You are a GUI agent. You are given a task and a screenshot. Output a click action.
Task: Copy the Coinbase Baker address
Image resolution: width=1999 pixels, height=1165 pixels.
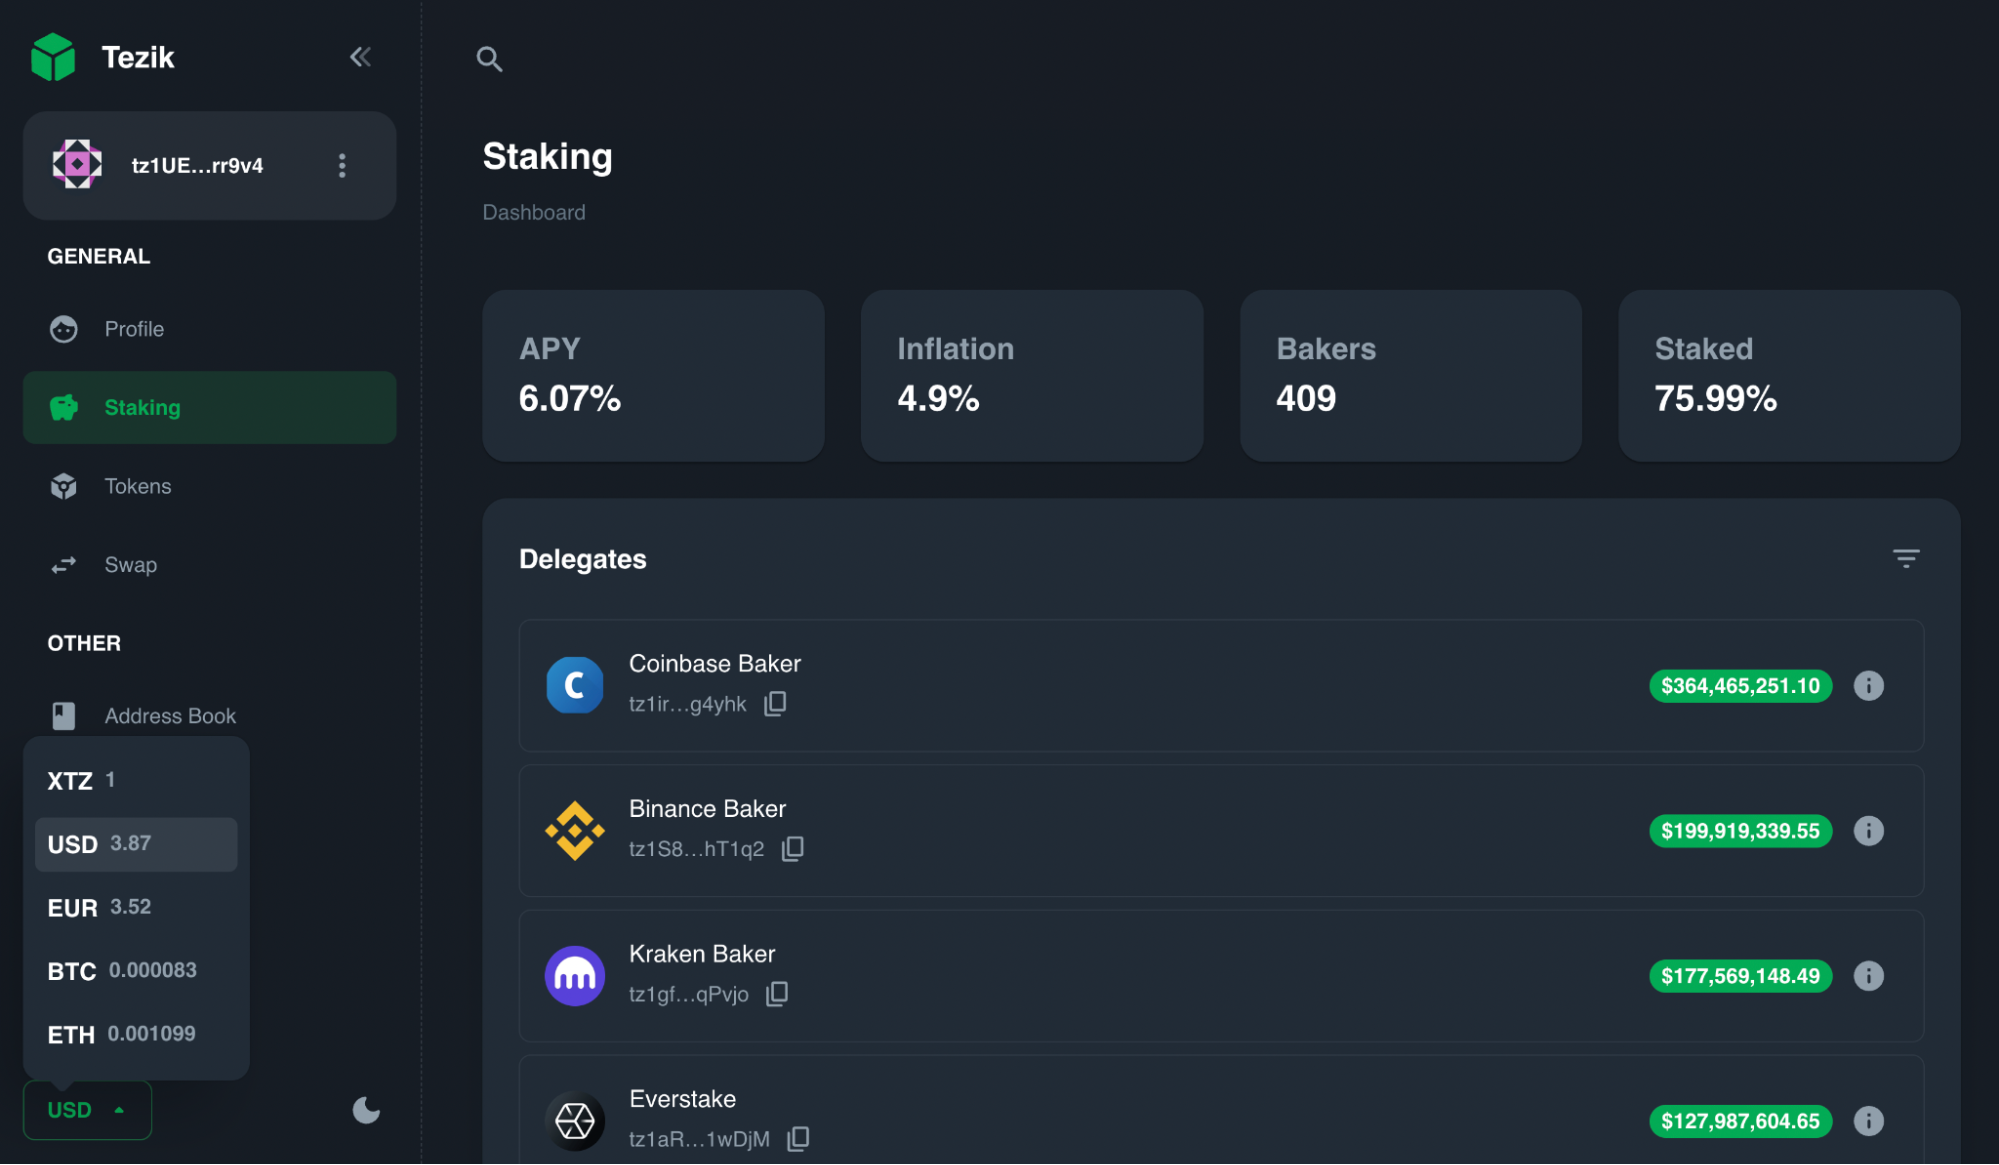pos(775,704)
